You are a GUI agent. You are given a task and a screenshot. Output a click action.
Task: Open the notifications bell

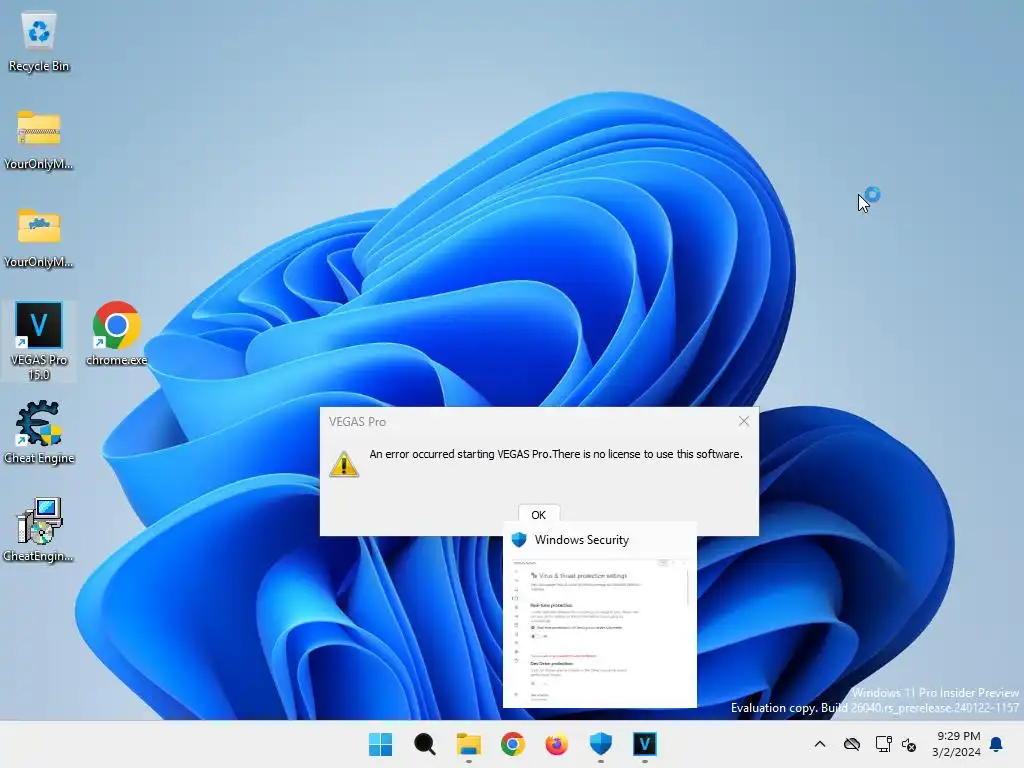tap(996, 744)
